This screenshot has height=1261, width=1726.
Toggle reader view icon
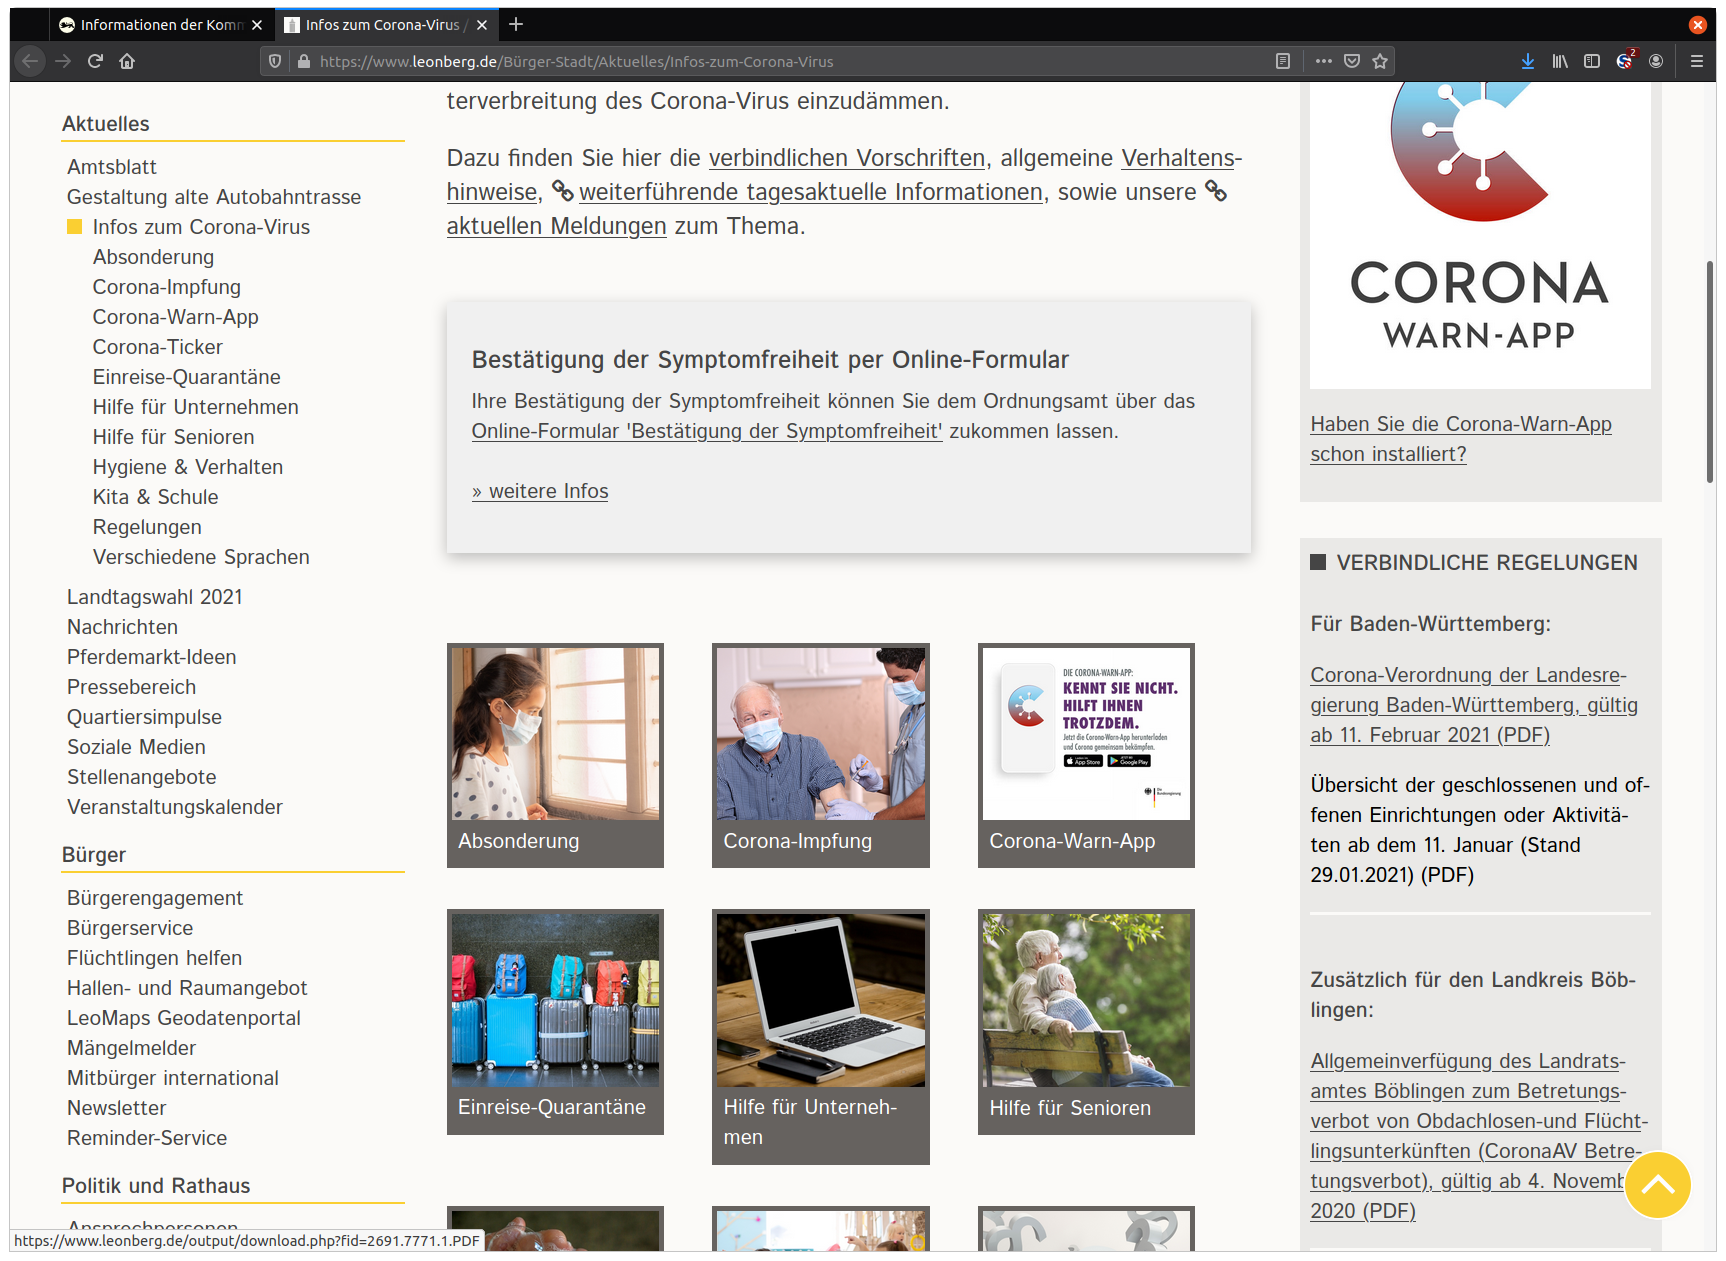1283,61
